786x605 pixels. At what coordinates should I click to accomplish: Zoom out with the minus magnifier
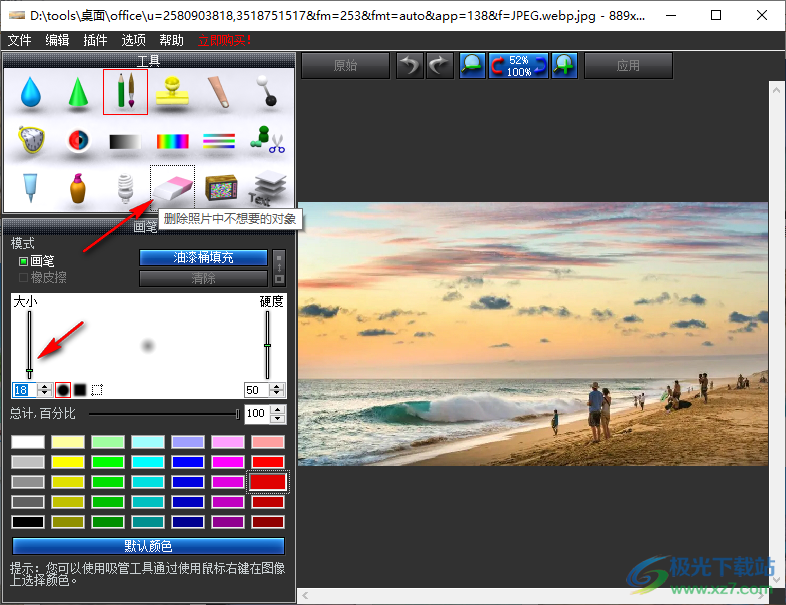coord(472,66)
